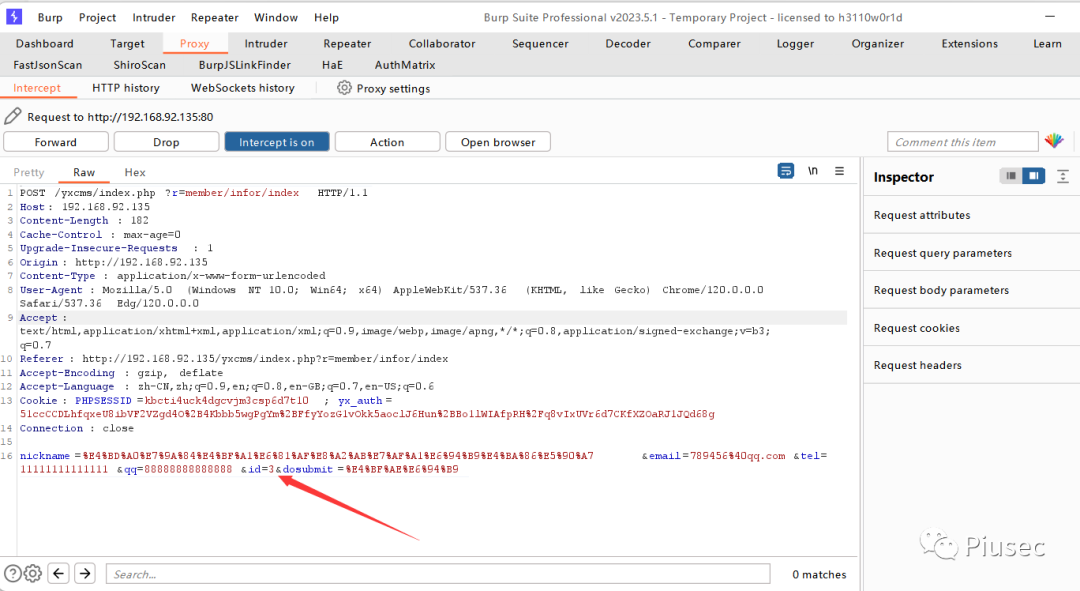Open the Collaborator tab
The height and width of the screenshot is (591, 1080).
pyautogui.click(x=442, y=43)
